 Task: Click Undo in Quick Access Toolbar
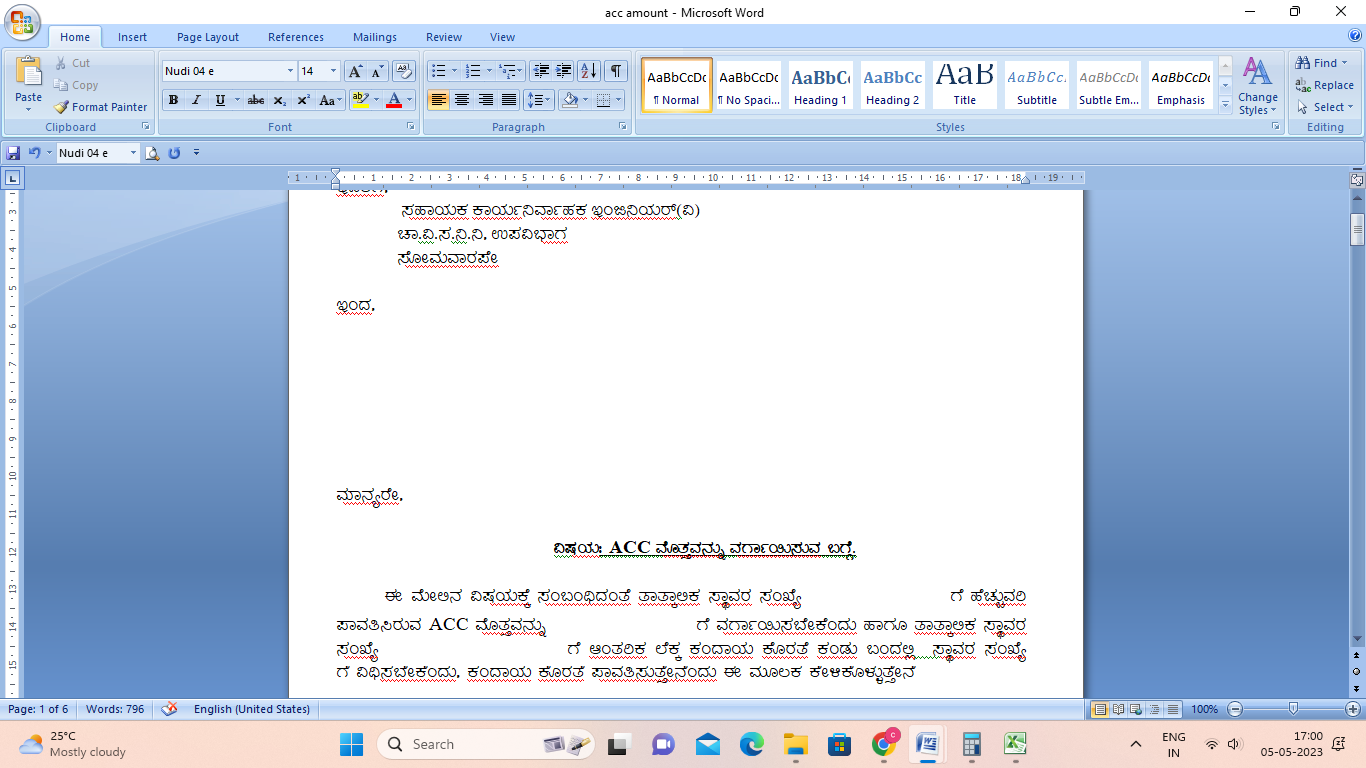(34, 153)
